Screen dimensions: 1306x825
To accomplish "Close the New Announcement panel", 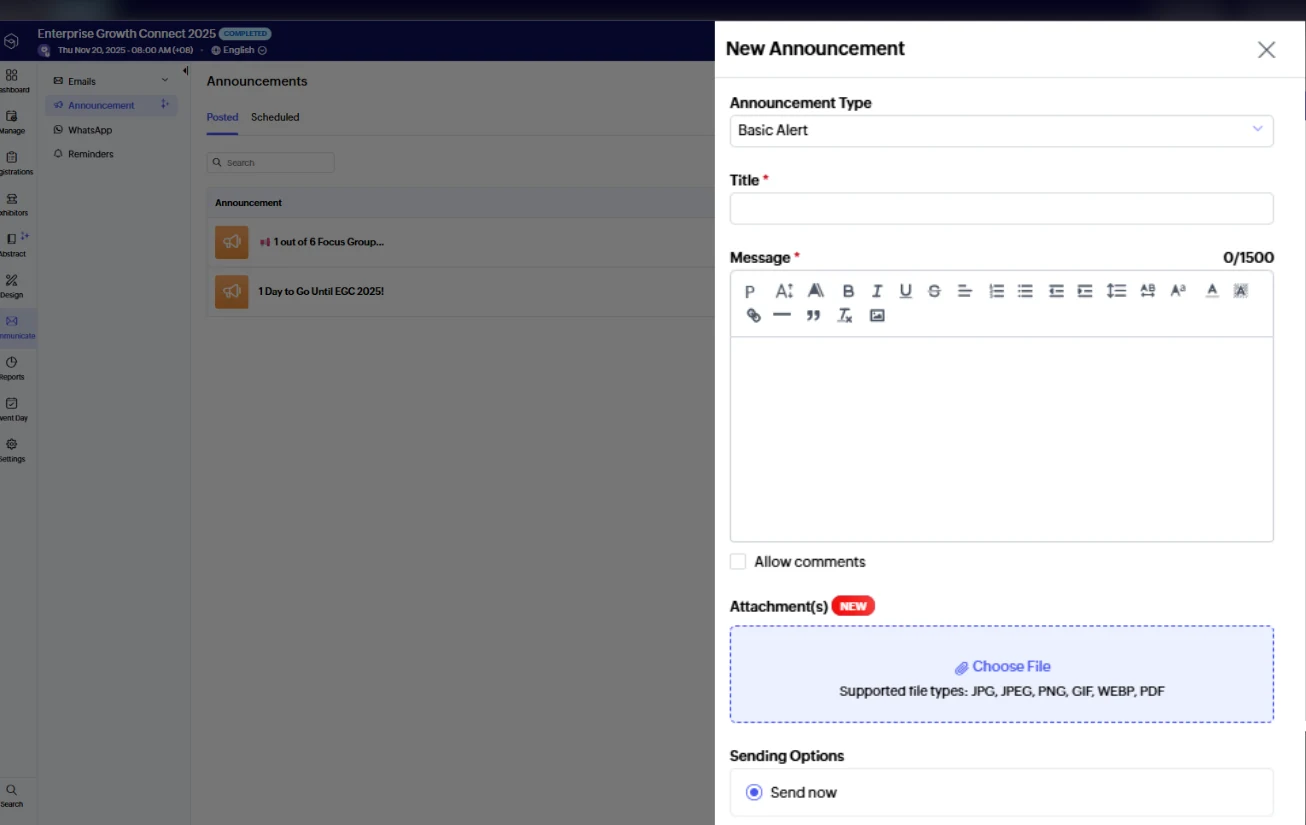I will point(1266,50).
